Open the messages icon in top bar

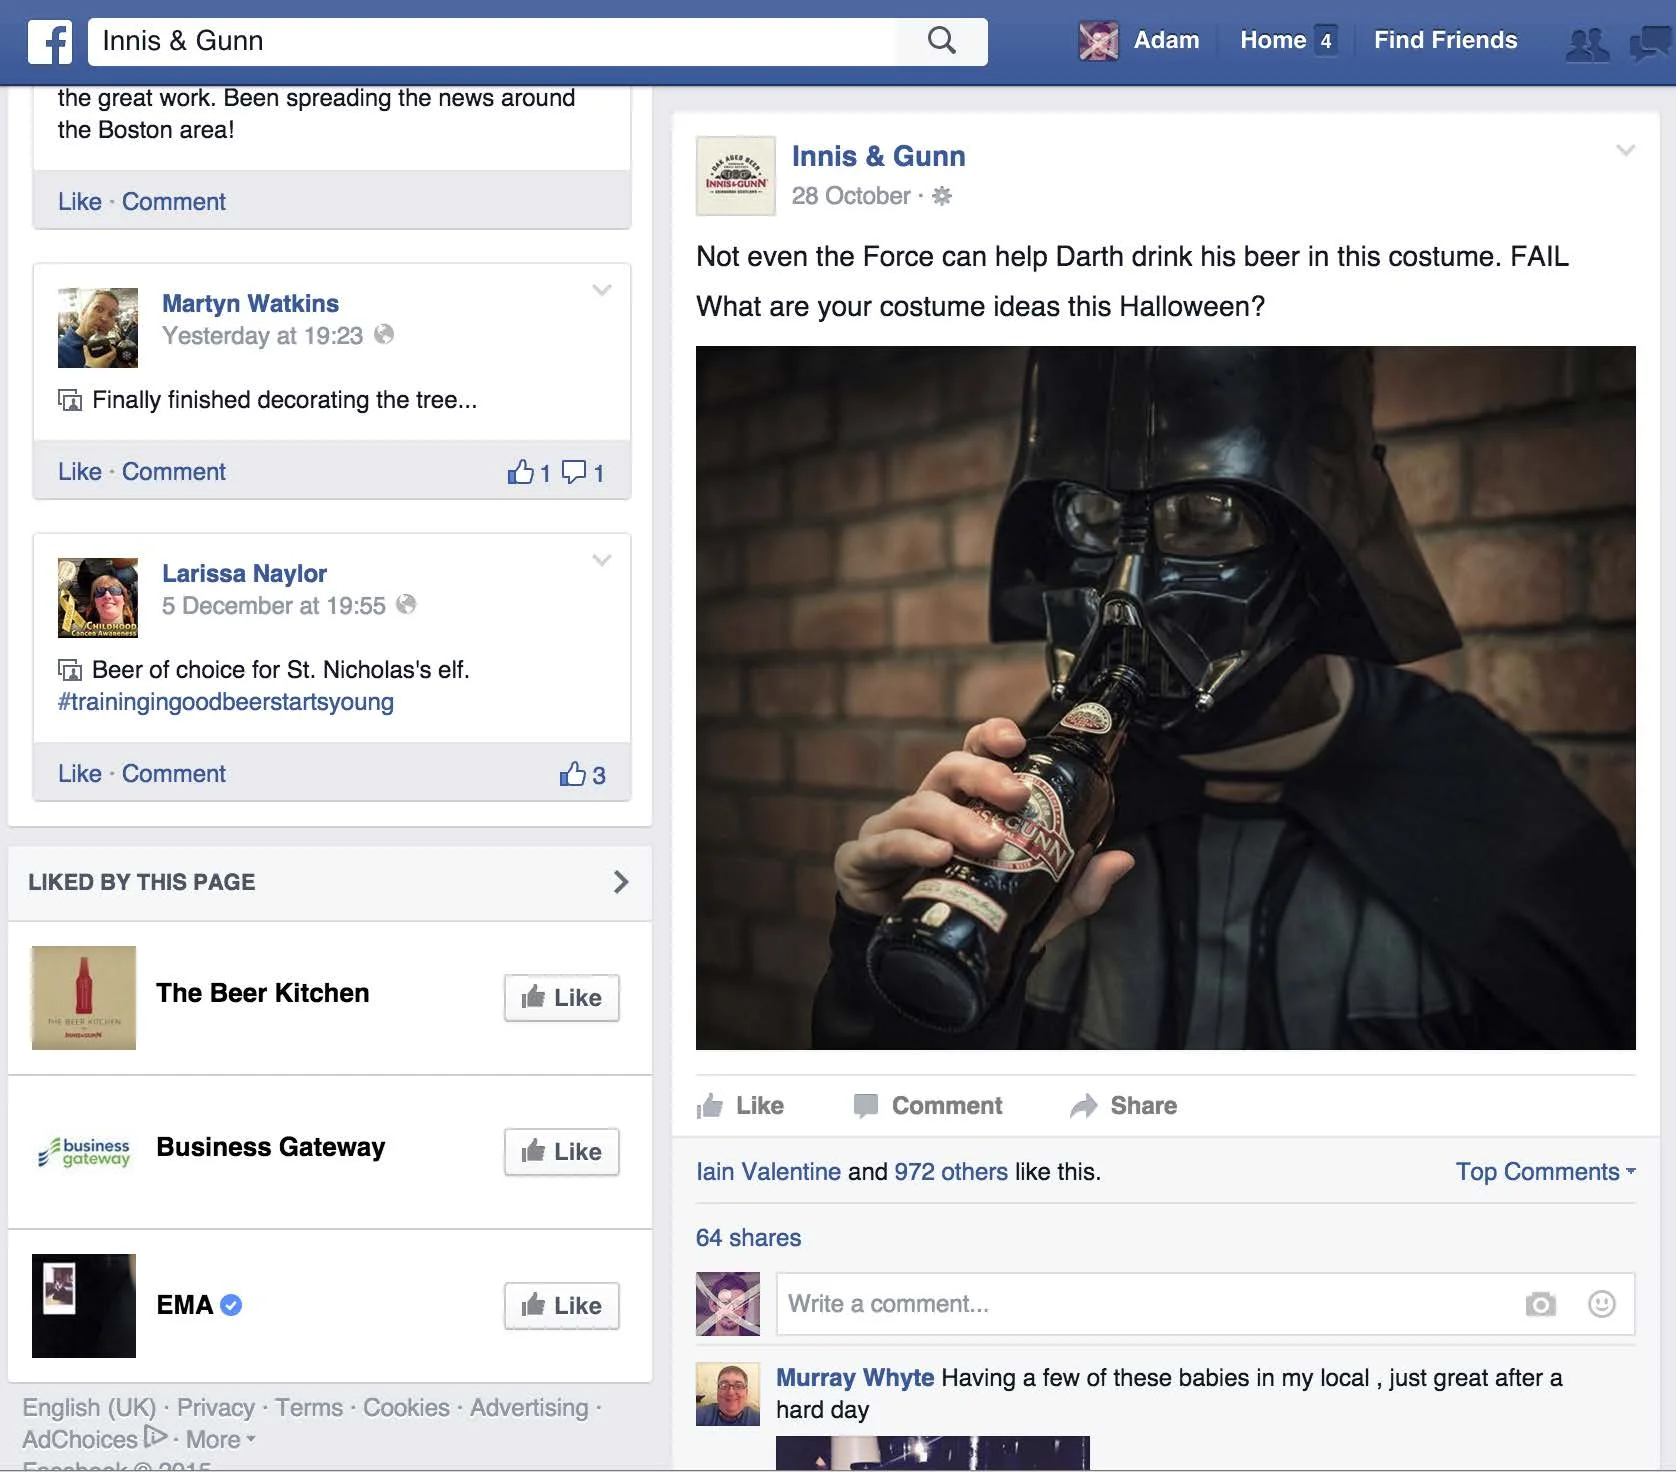click(x=1652, y=44)
